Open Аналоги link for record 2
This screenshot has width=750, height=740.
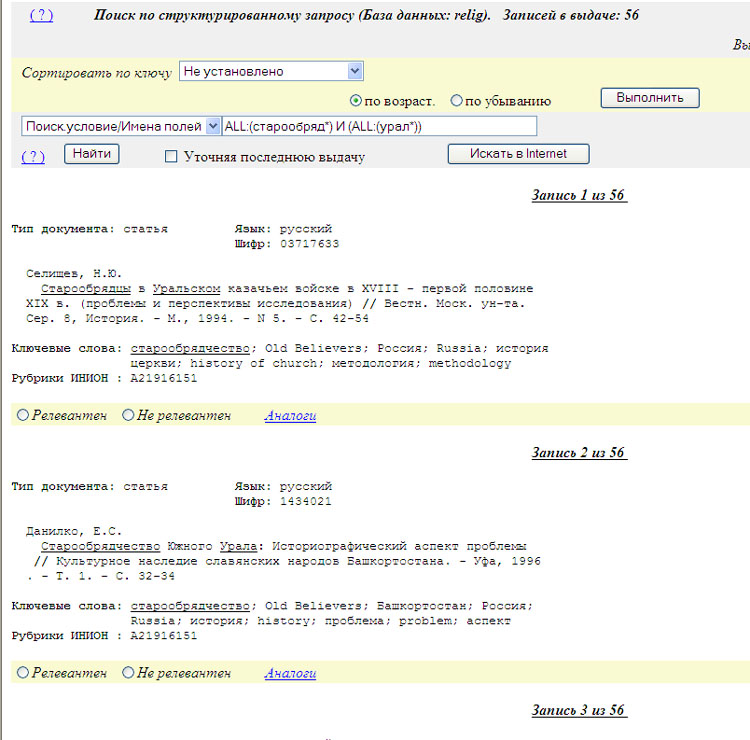[290, 673]
